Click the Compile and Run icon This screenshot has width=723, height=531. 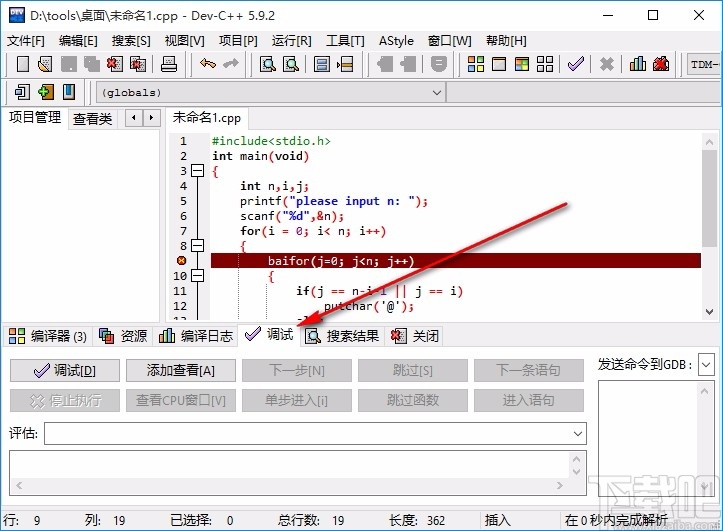pos(522,64)
